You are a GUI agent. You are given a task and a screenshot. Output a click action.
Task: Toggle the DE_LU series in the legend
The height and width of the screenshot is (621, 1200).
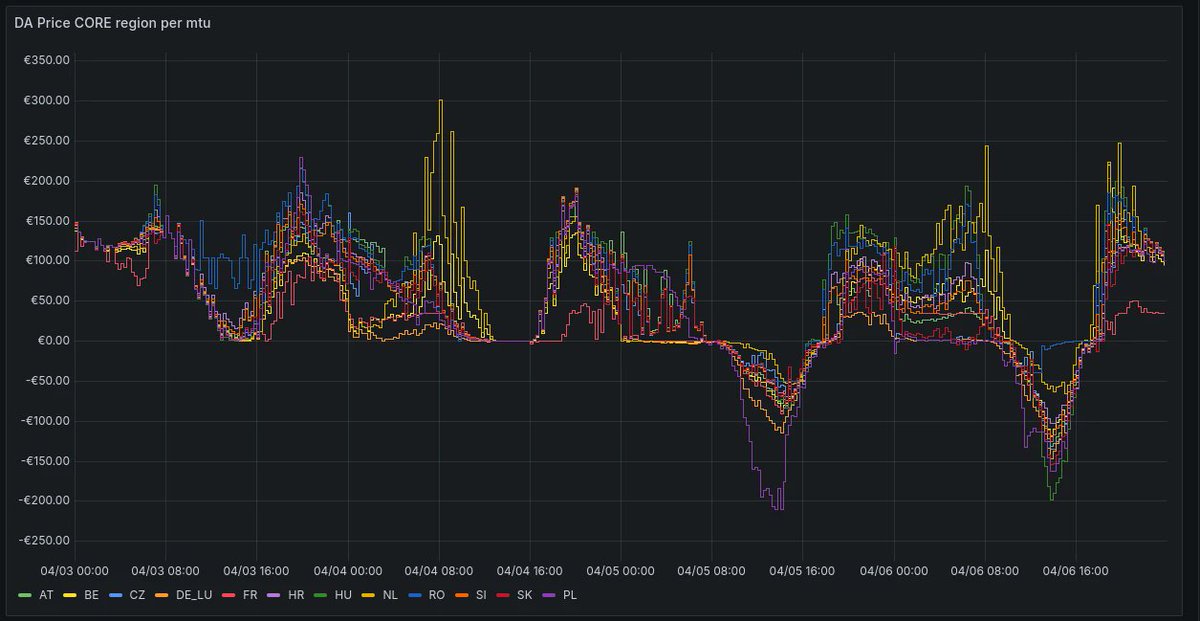[x=192, y=596]
